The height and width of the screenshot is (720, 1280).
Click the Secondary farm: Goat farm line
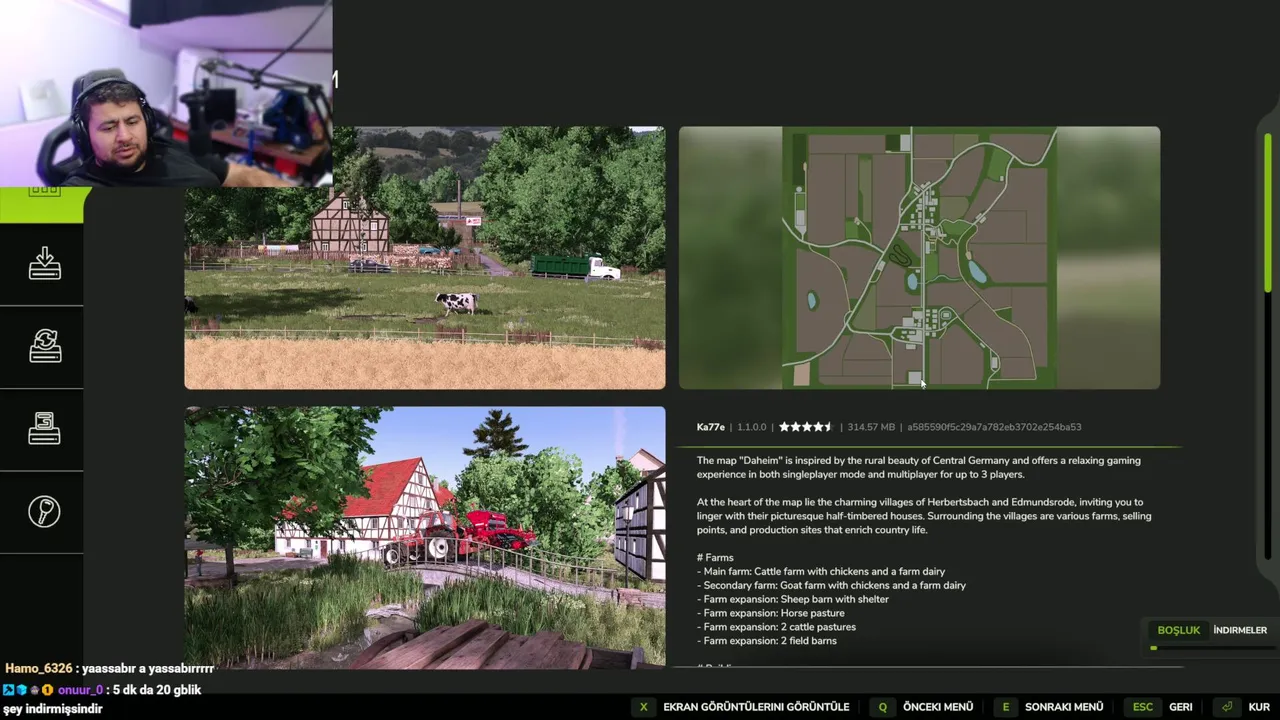(x=831, y=585)
